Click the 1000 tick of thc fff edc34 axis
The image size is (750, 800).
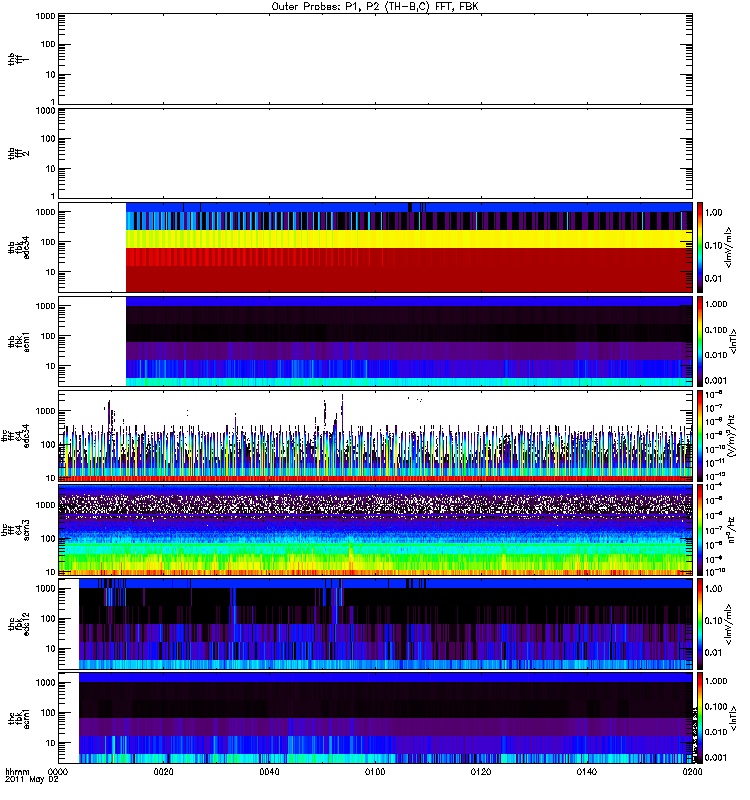coord(45,411)
